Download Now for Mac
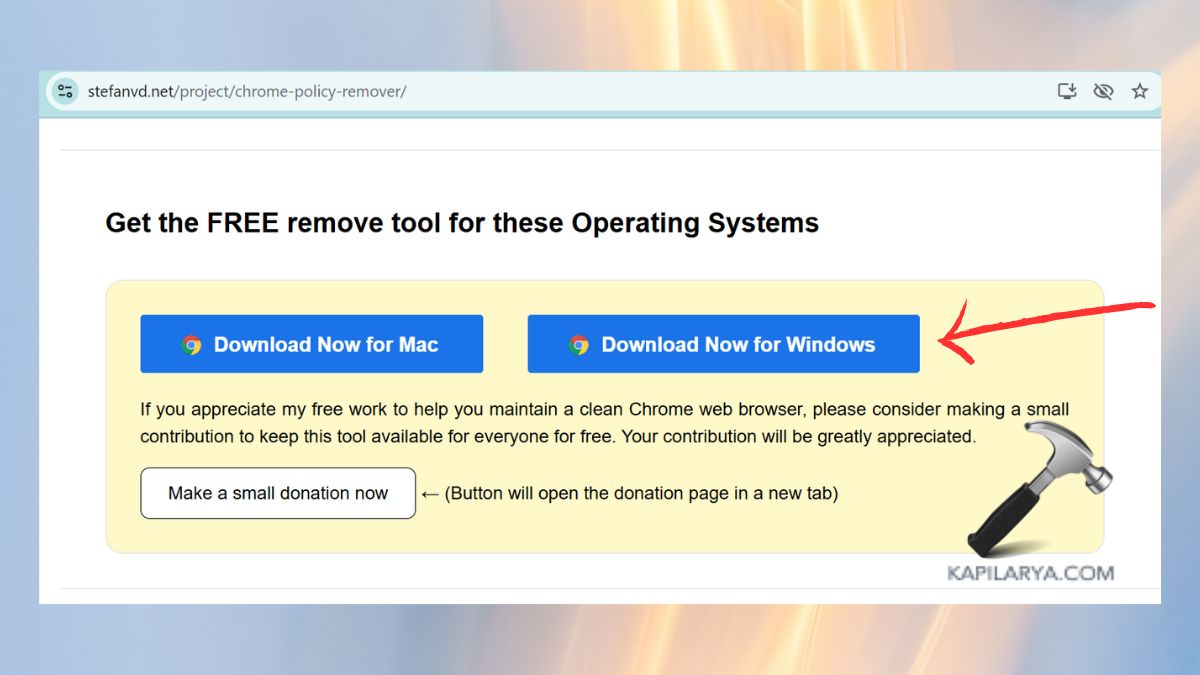 click(x=311, y=343)
